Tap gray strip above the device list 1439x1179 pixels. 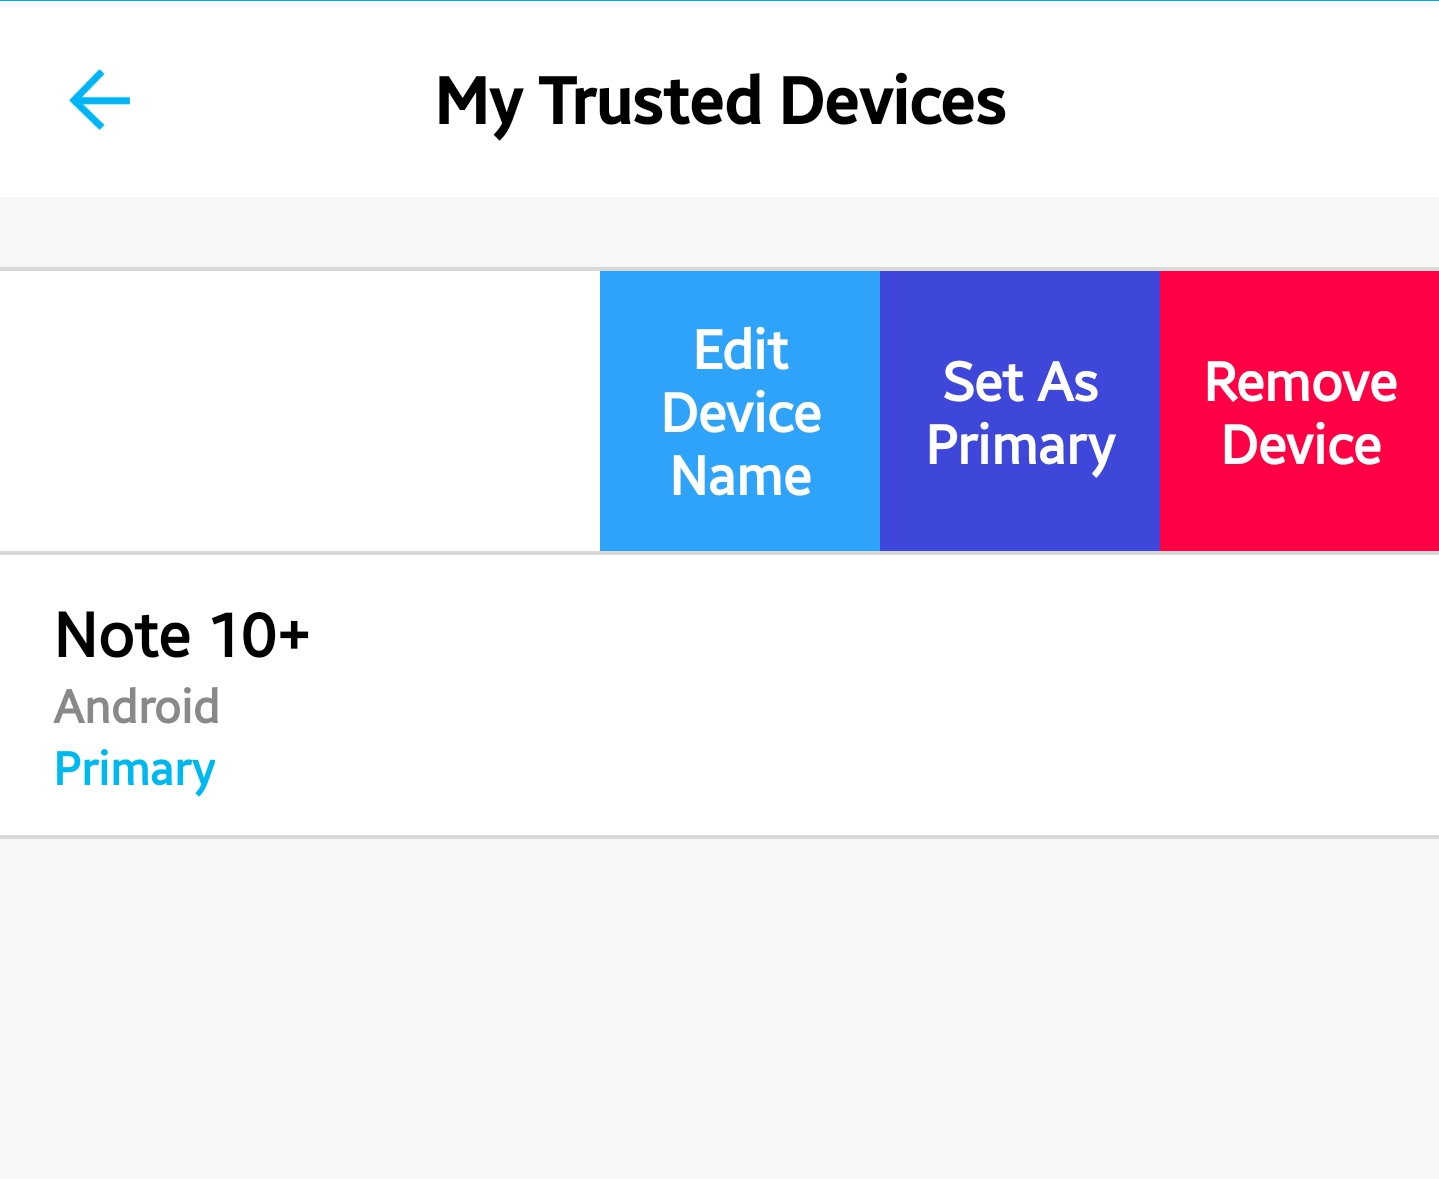[720, 232]
